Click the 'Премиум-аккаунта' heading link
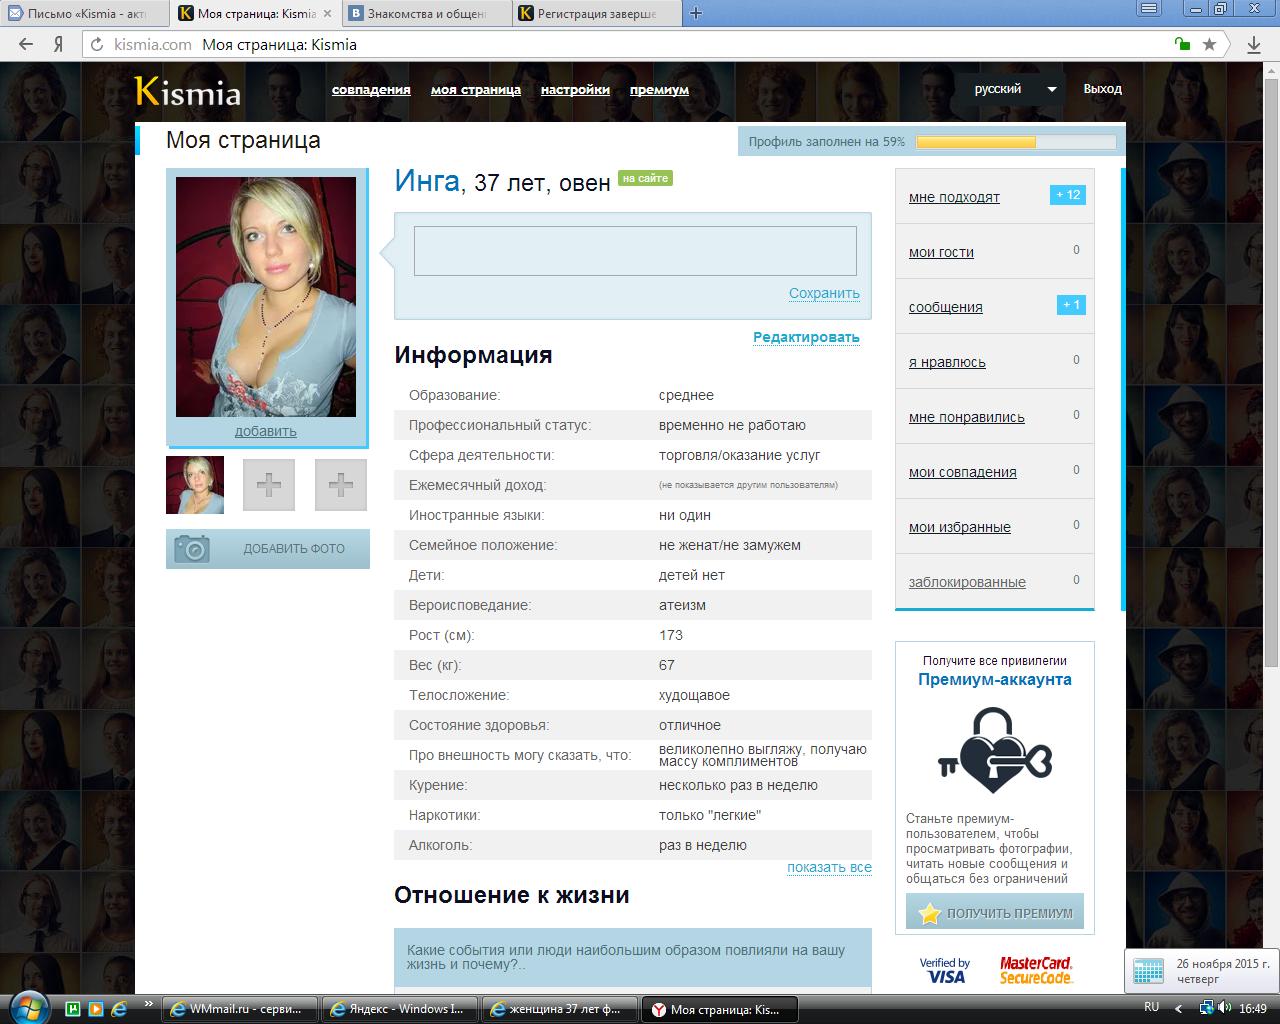Viewport: 1280px width, 1024px height. [995, 680]
